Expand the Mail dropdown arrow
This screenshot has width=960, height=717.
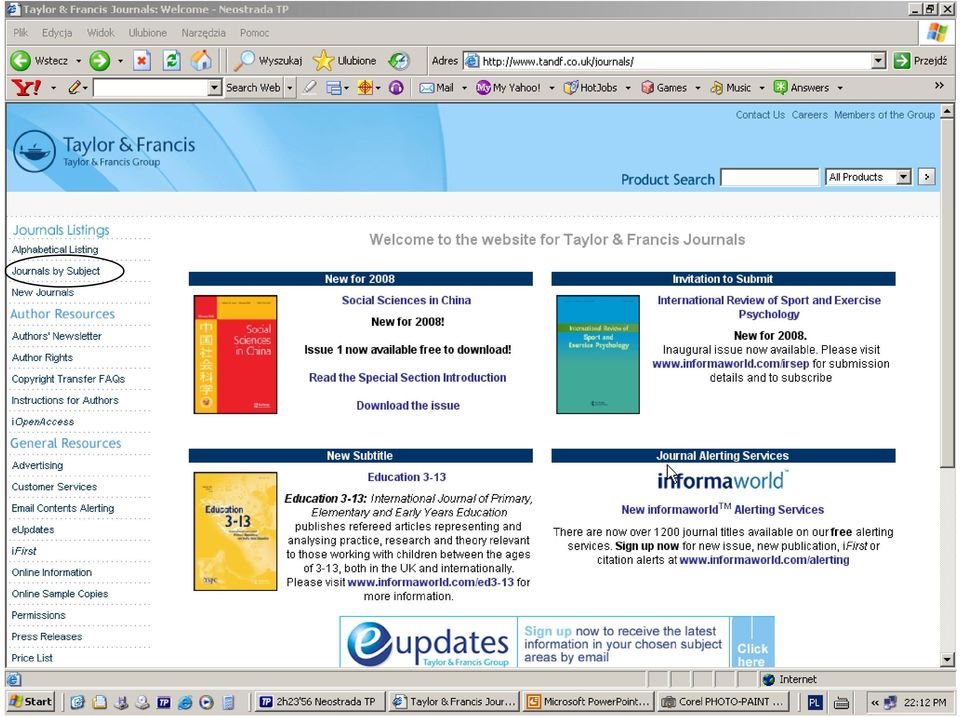464,88
